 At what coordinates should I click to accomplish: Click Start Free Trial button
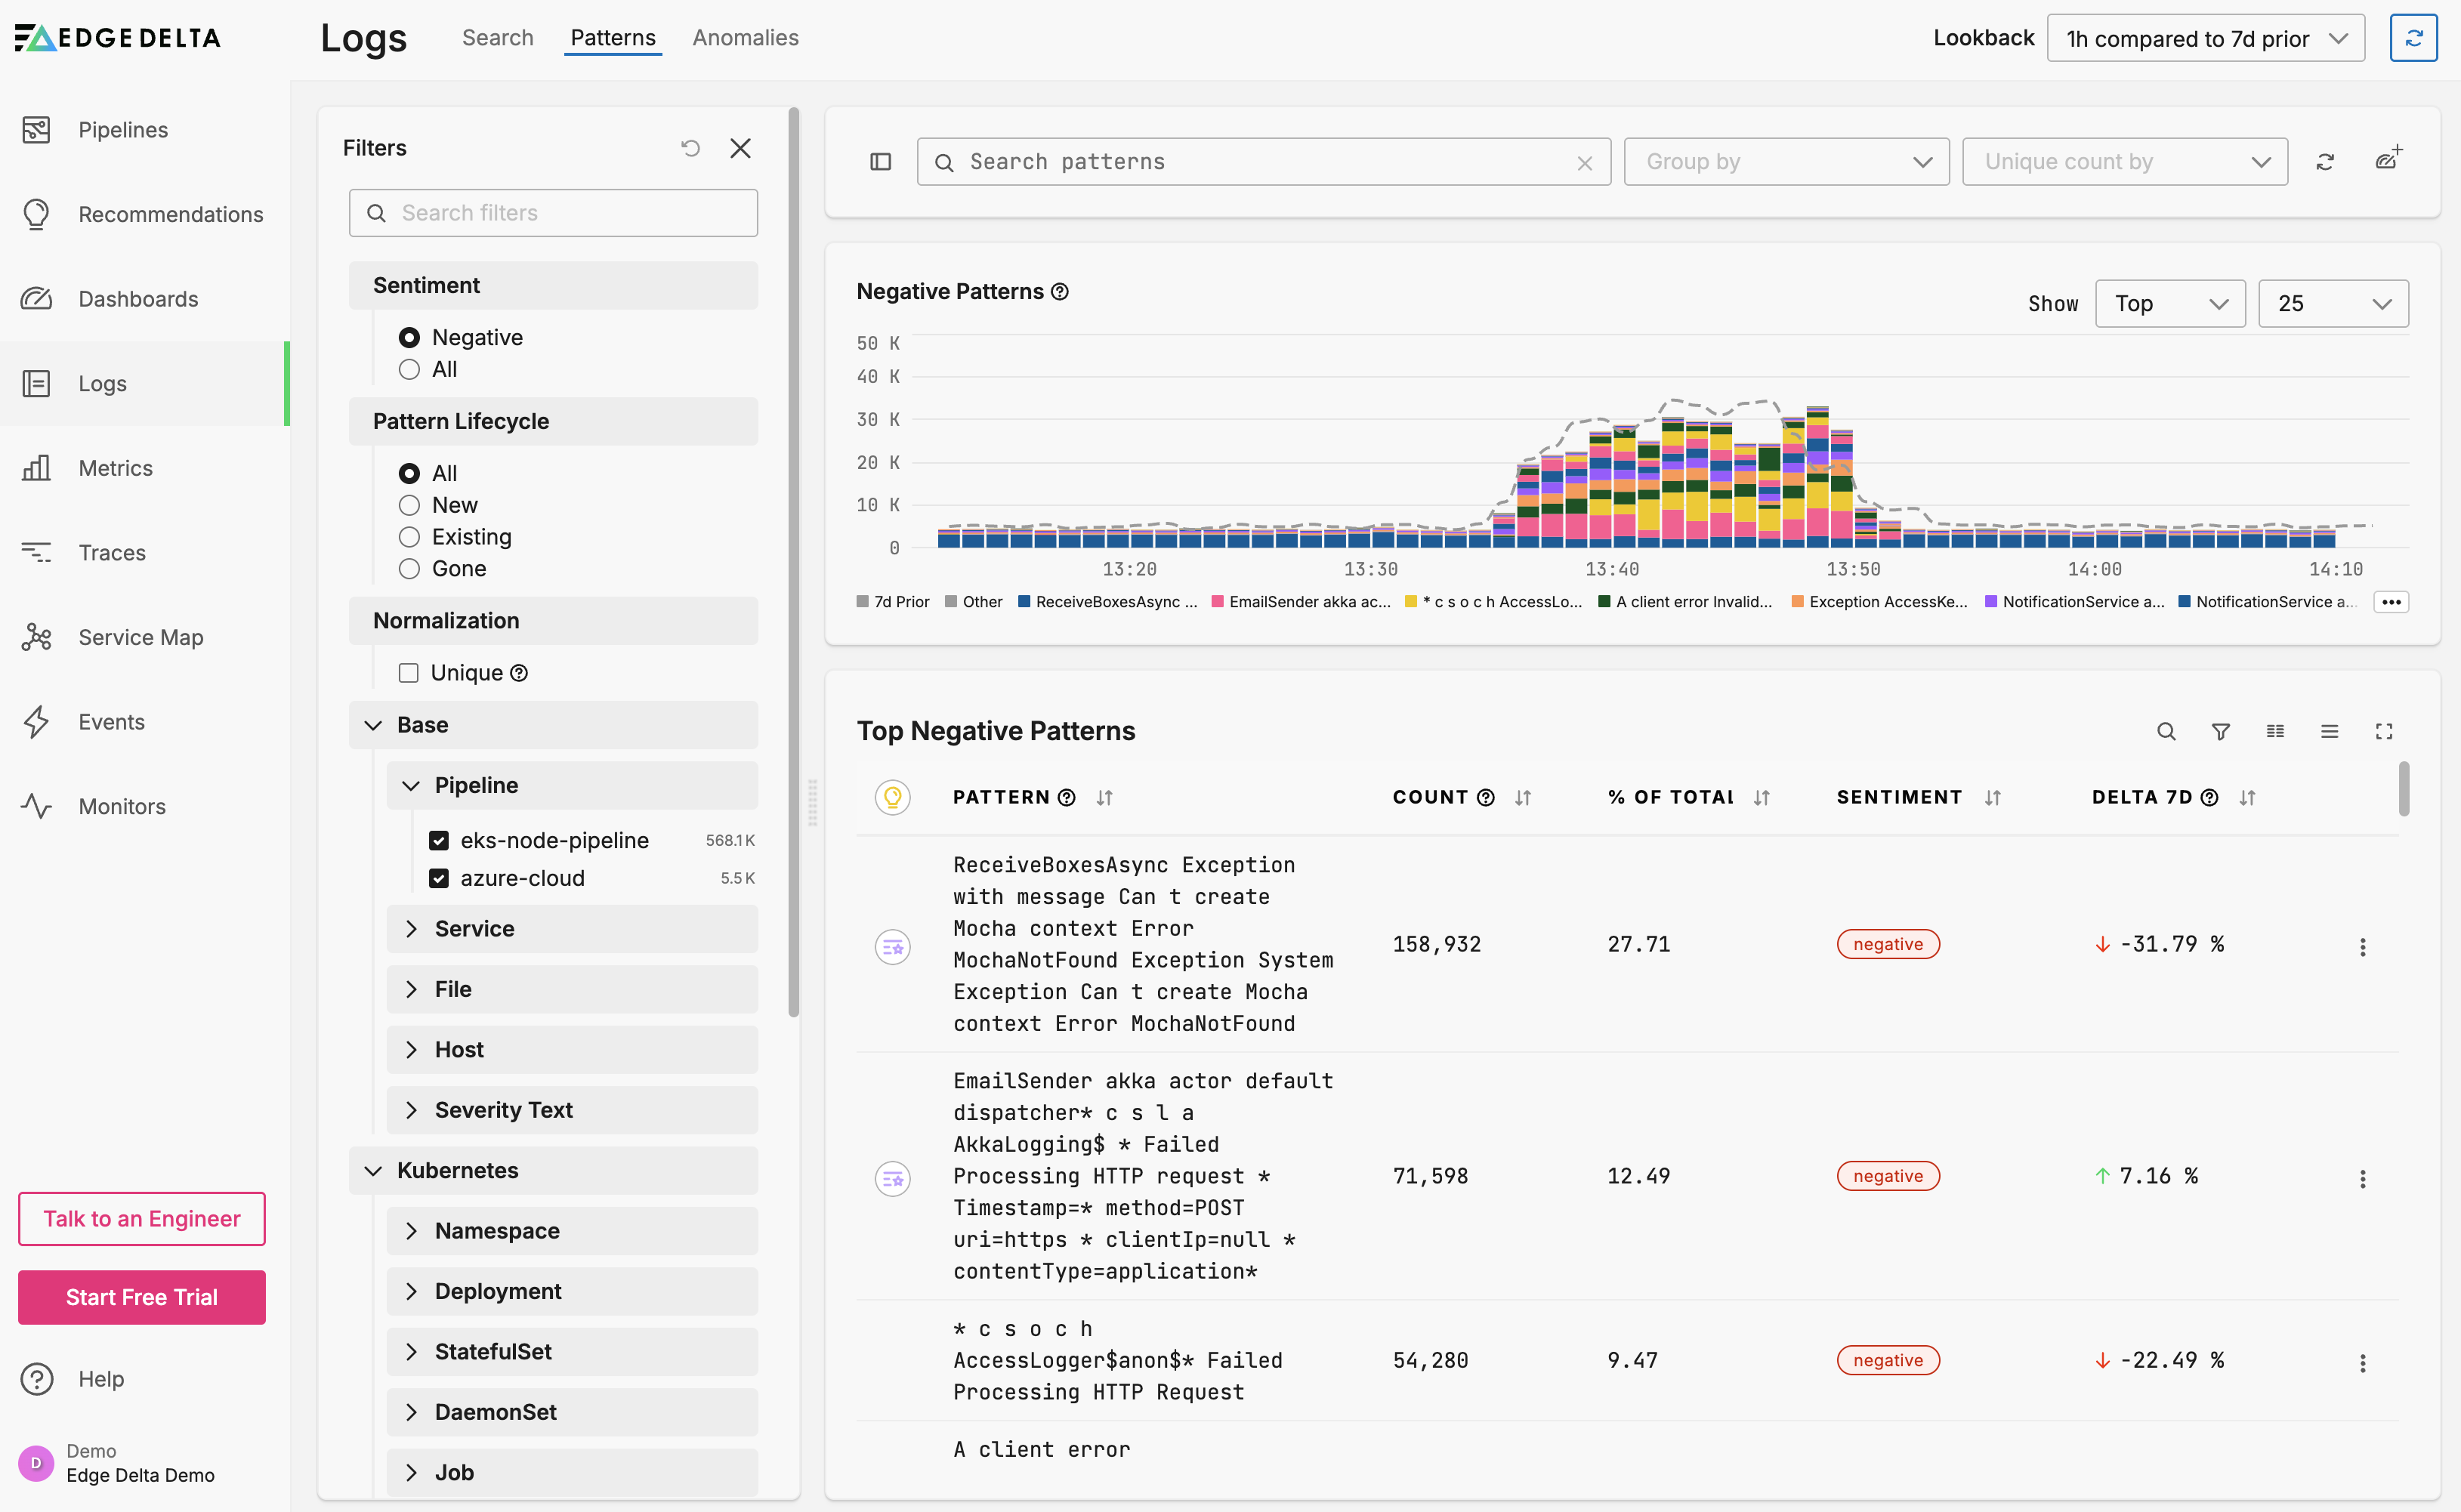click(x=142, y=1298)
